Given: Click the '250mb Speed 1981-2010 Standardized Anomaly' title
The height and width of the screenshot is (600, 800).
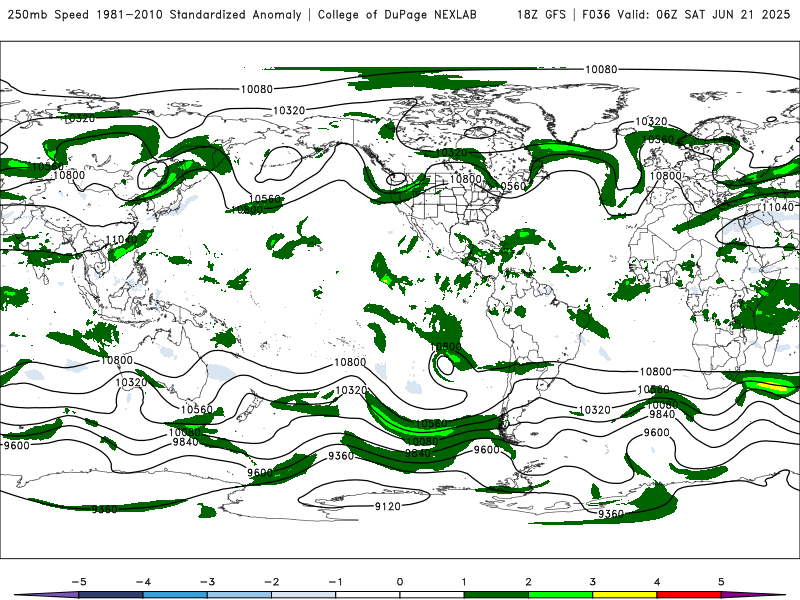Looking at the screenshot, I should [x=154, y=14].
